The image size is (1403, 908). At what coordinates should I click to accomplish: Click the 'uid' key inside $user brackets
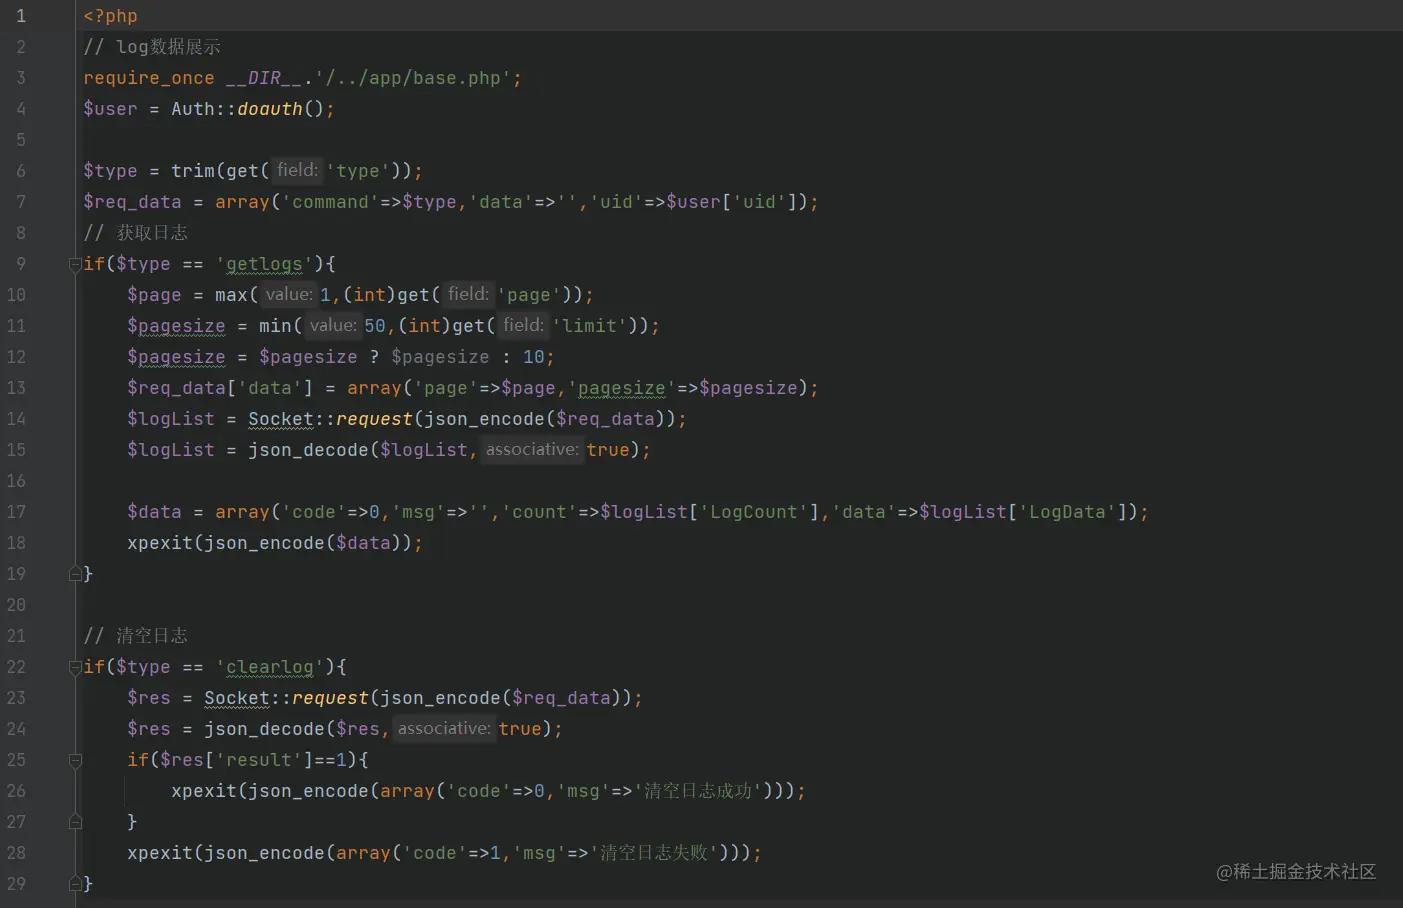[759, 202]
